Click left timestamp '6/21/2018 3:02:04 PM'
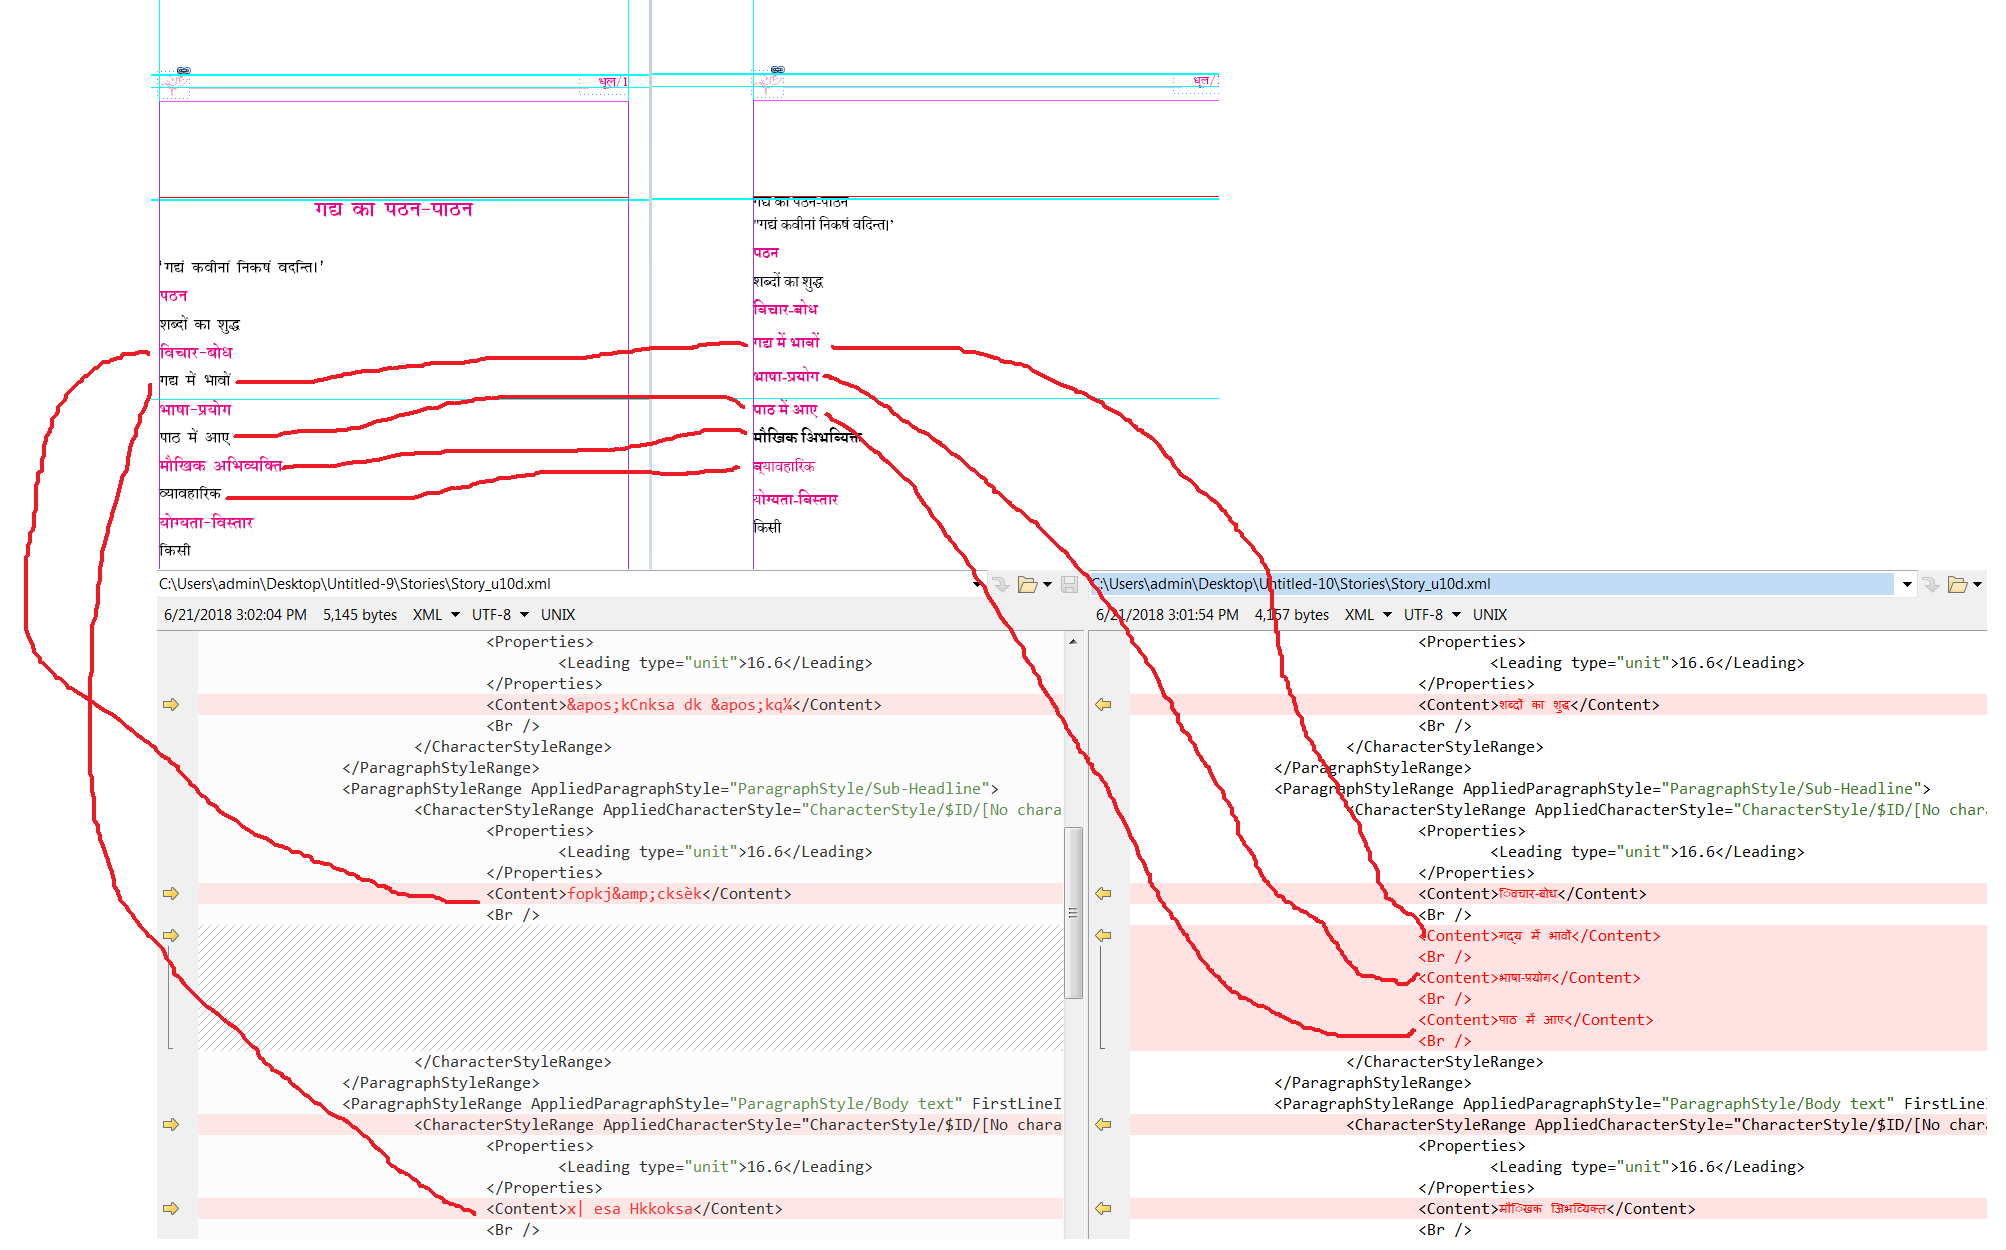The image size is (2006, 1250). [235, 615]
